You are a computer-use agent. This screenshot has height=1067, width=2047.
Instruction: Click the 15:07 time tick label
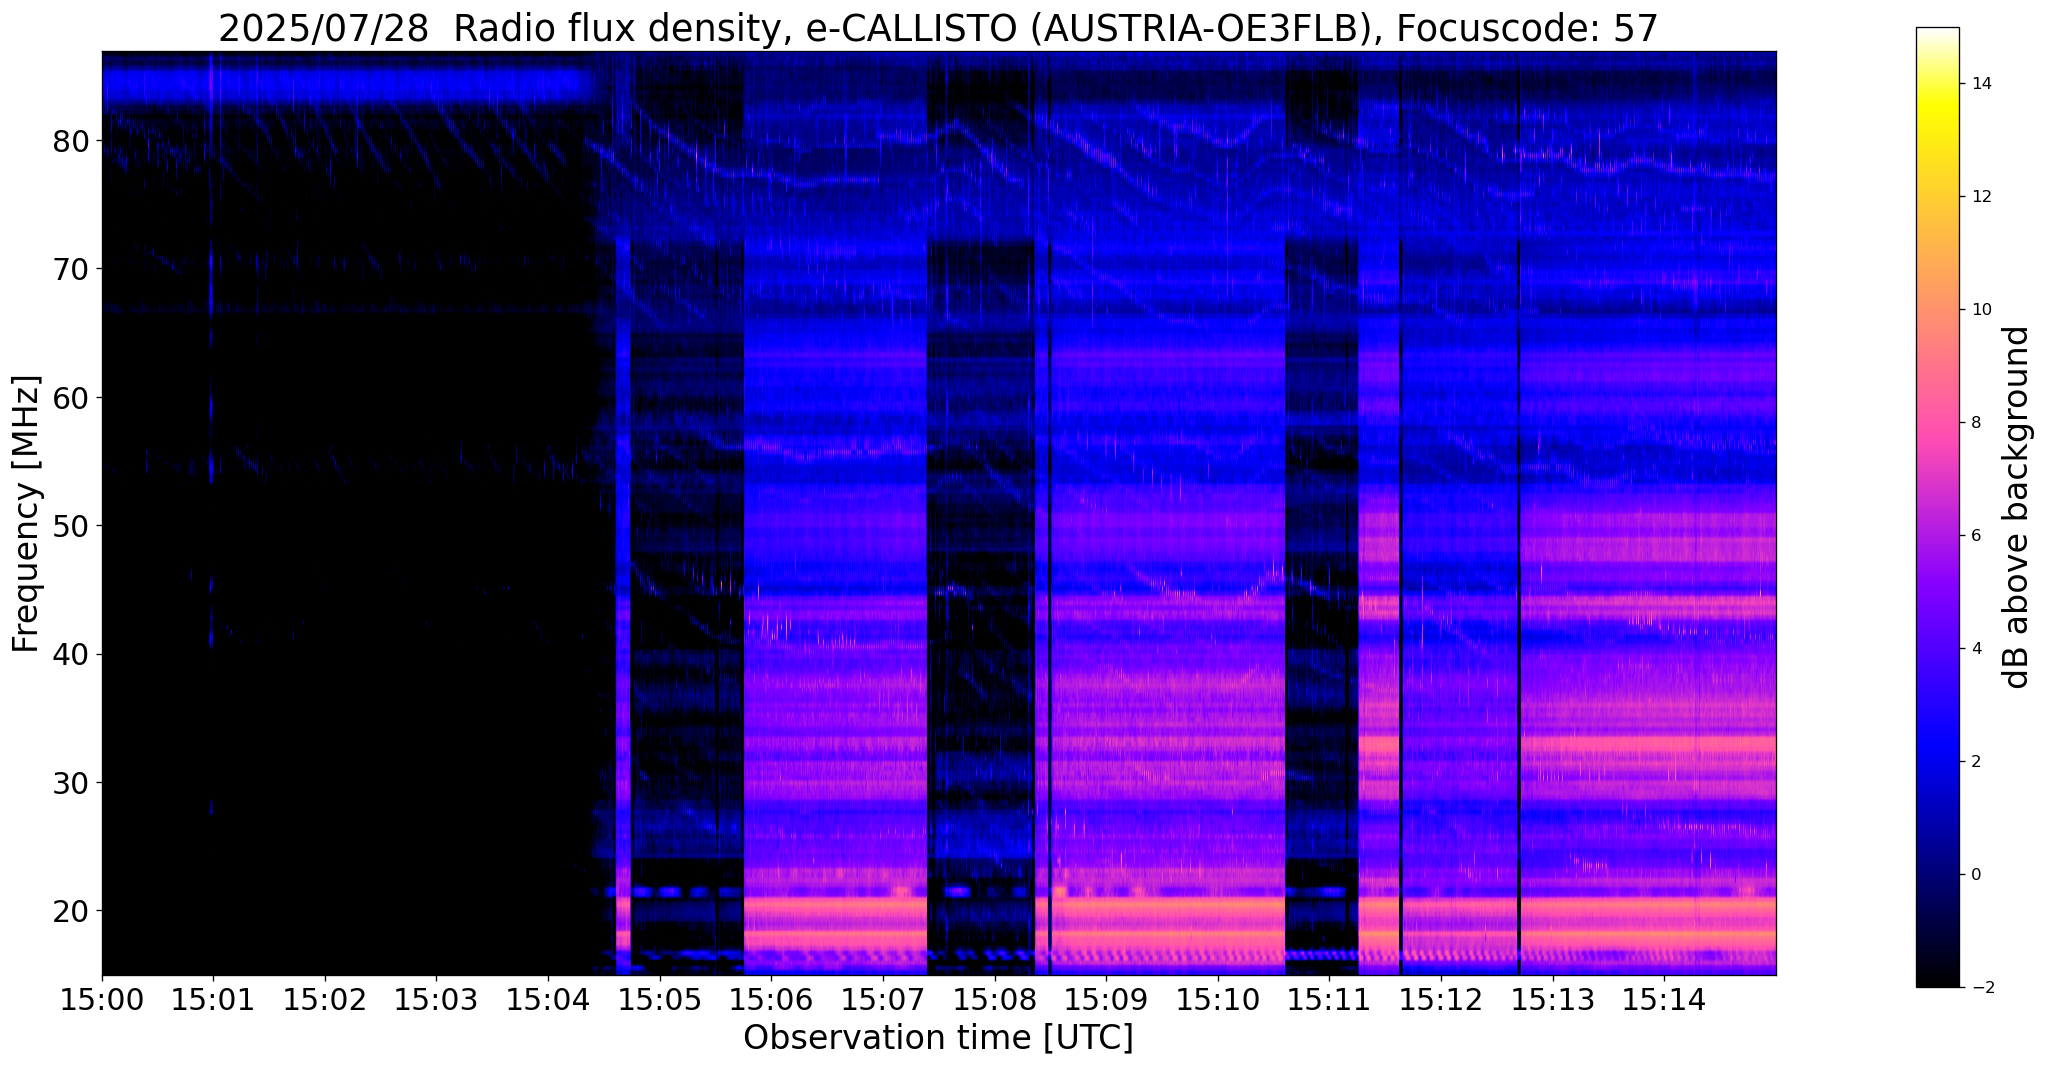click(883, 1000)
